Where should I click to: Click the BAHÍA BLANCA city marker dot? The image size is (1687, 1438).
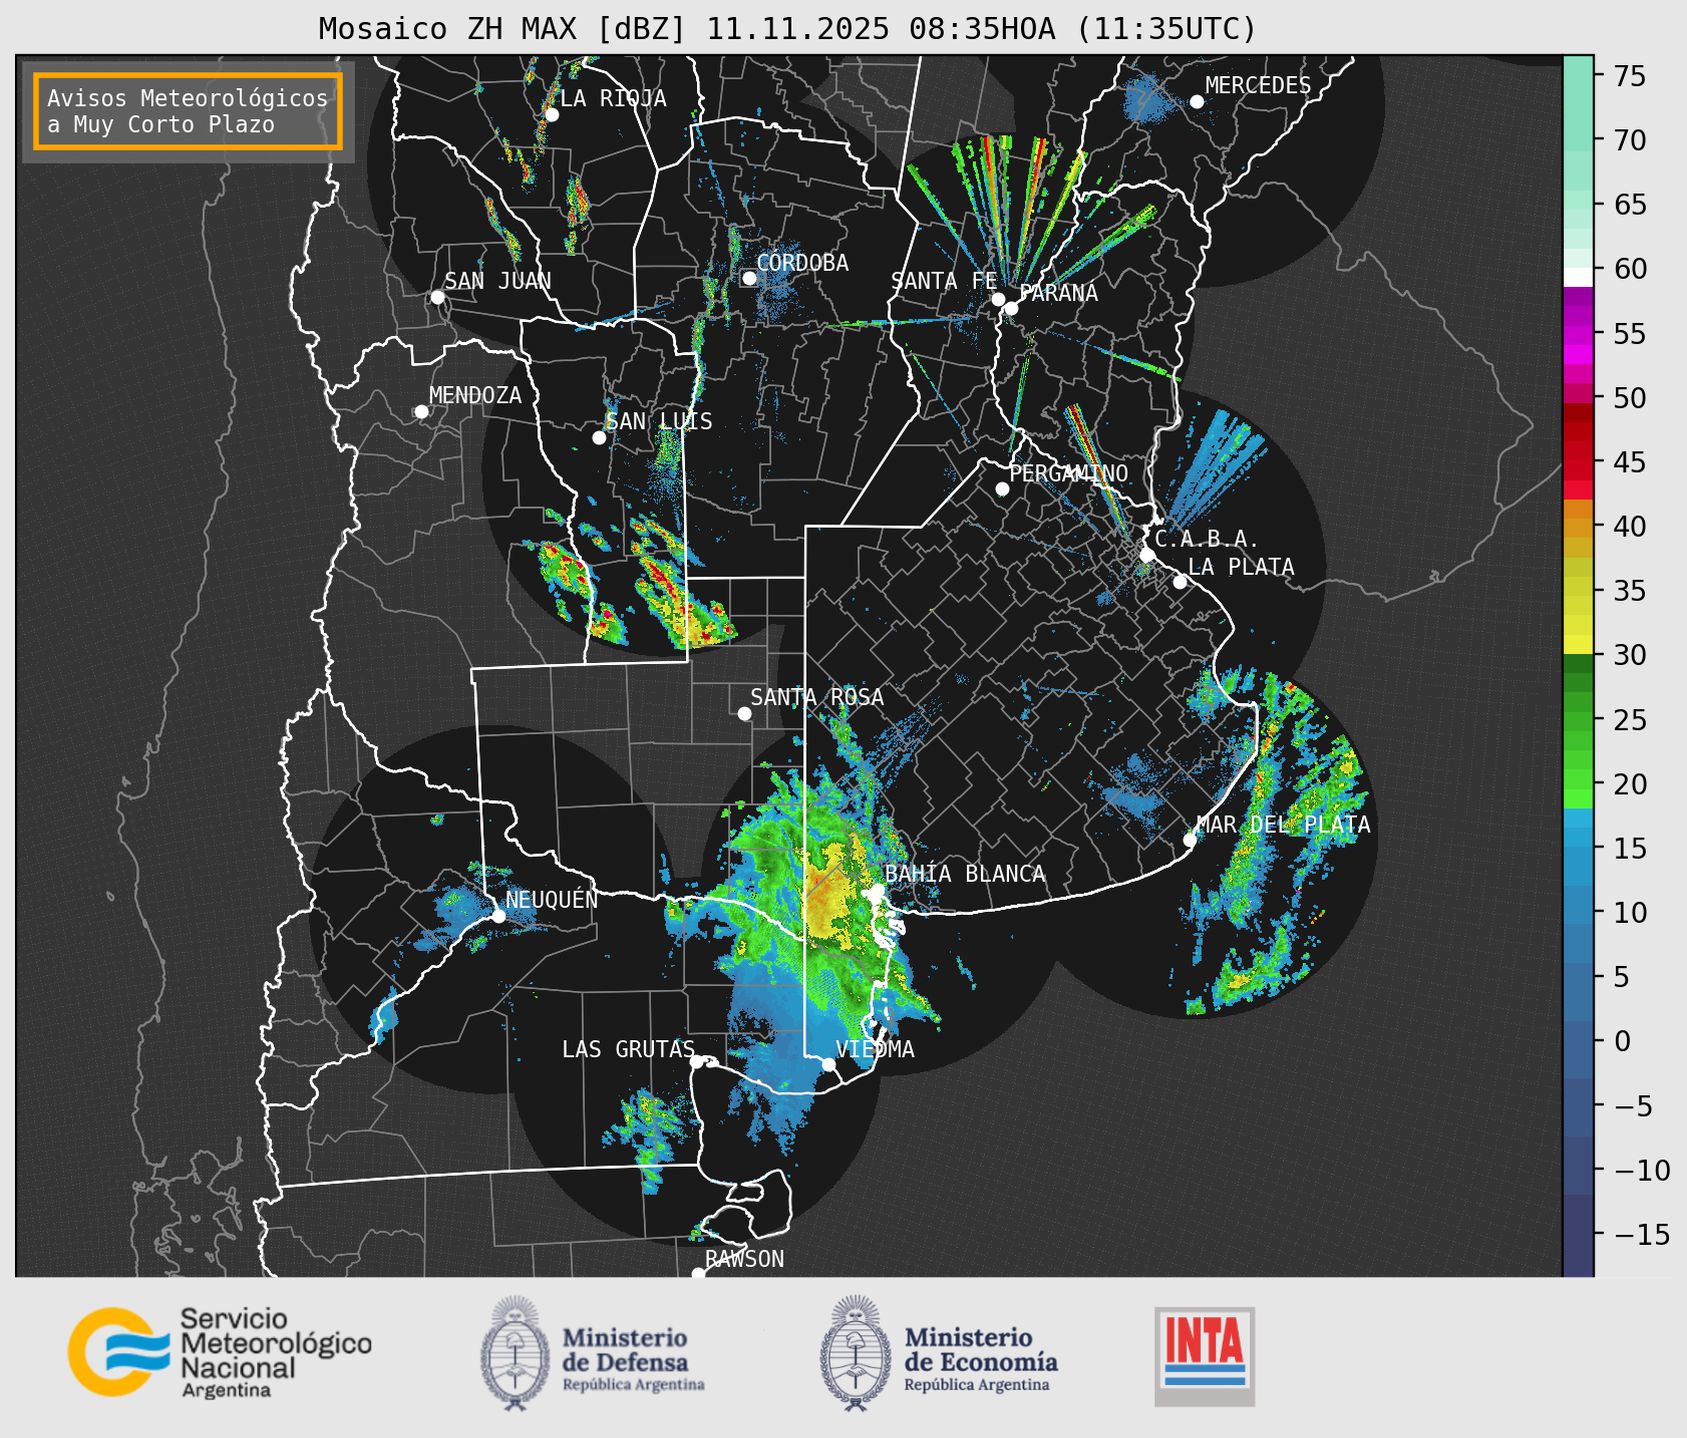[x=877, y=890]
